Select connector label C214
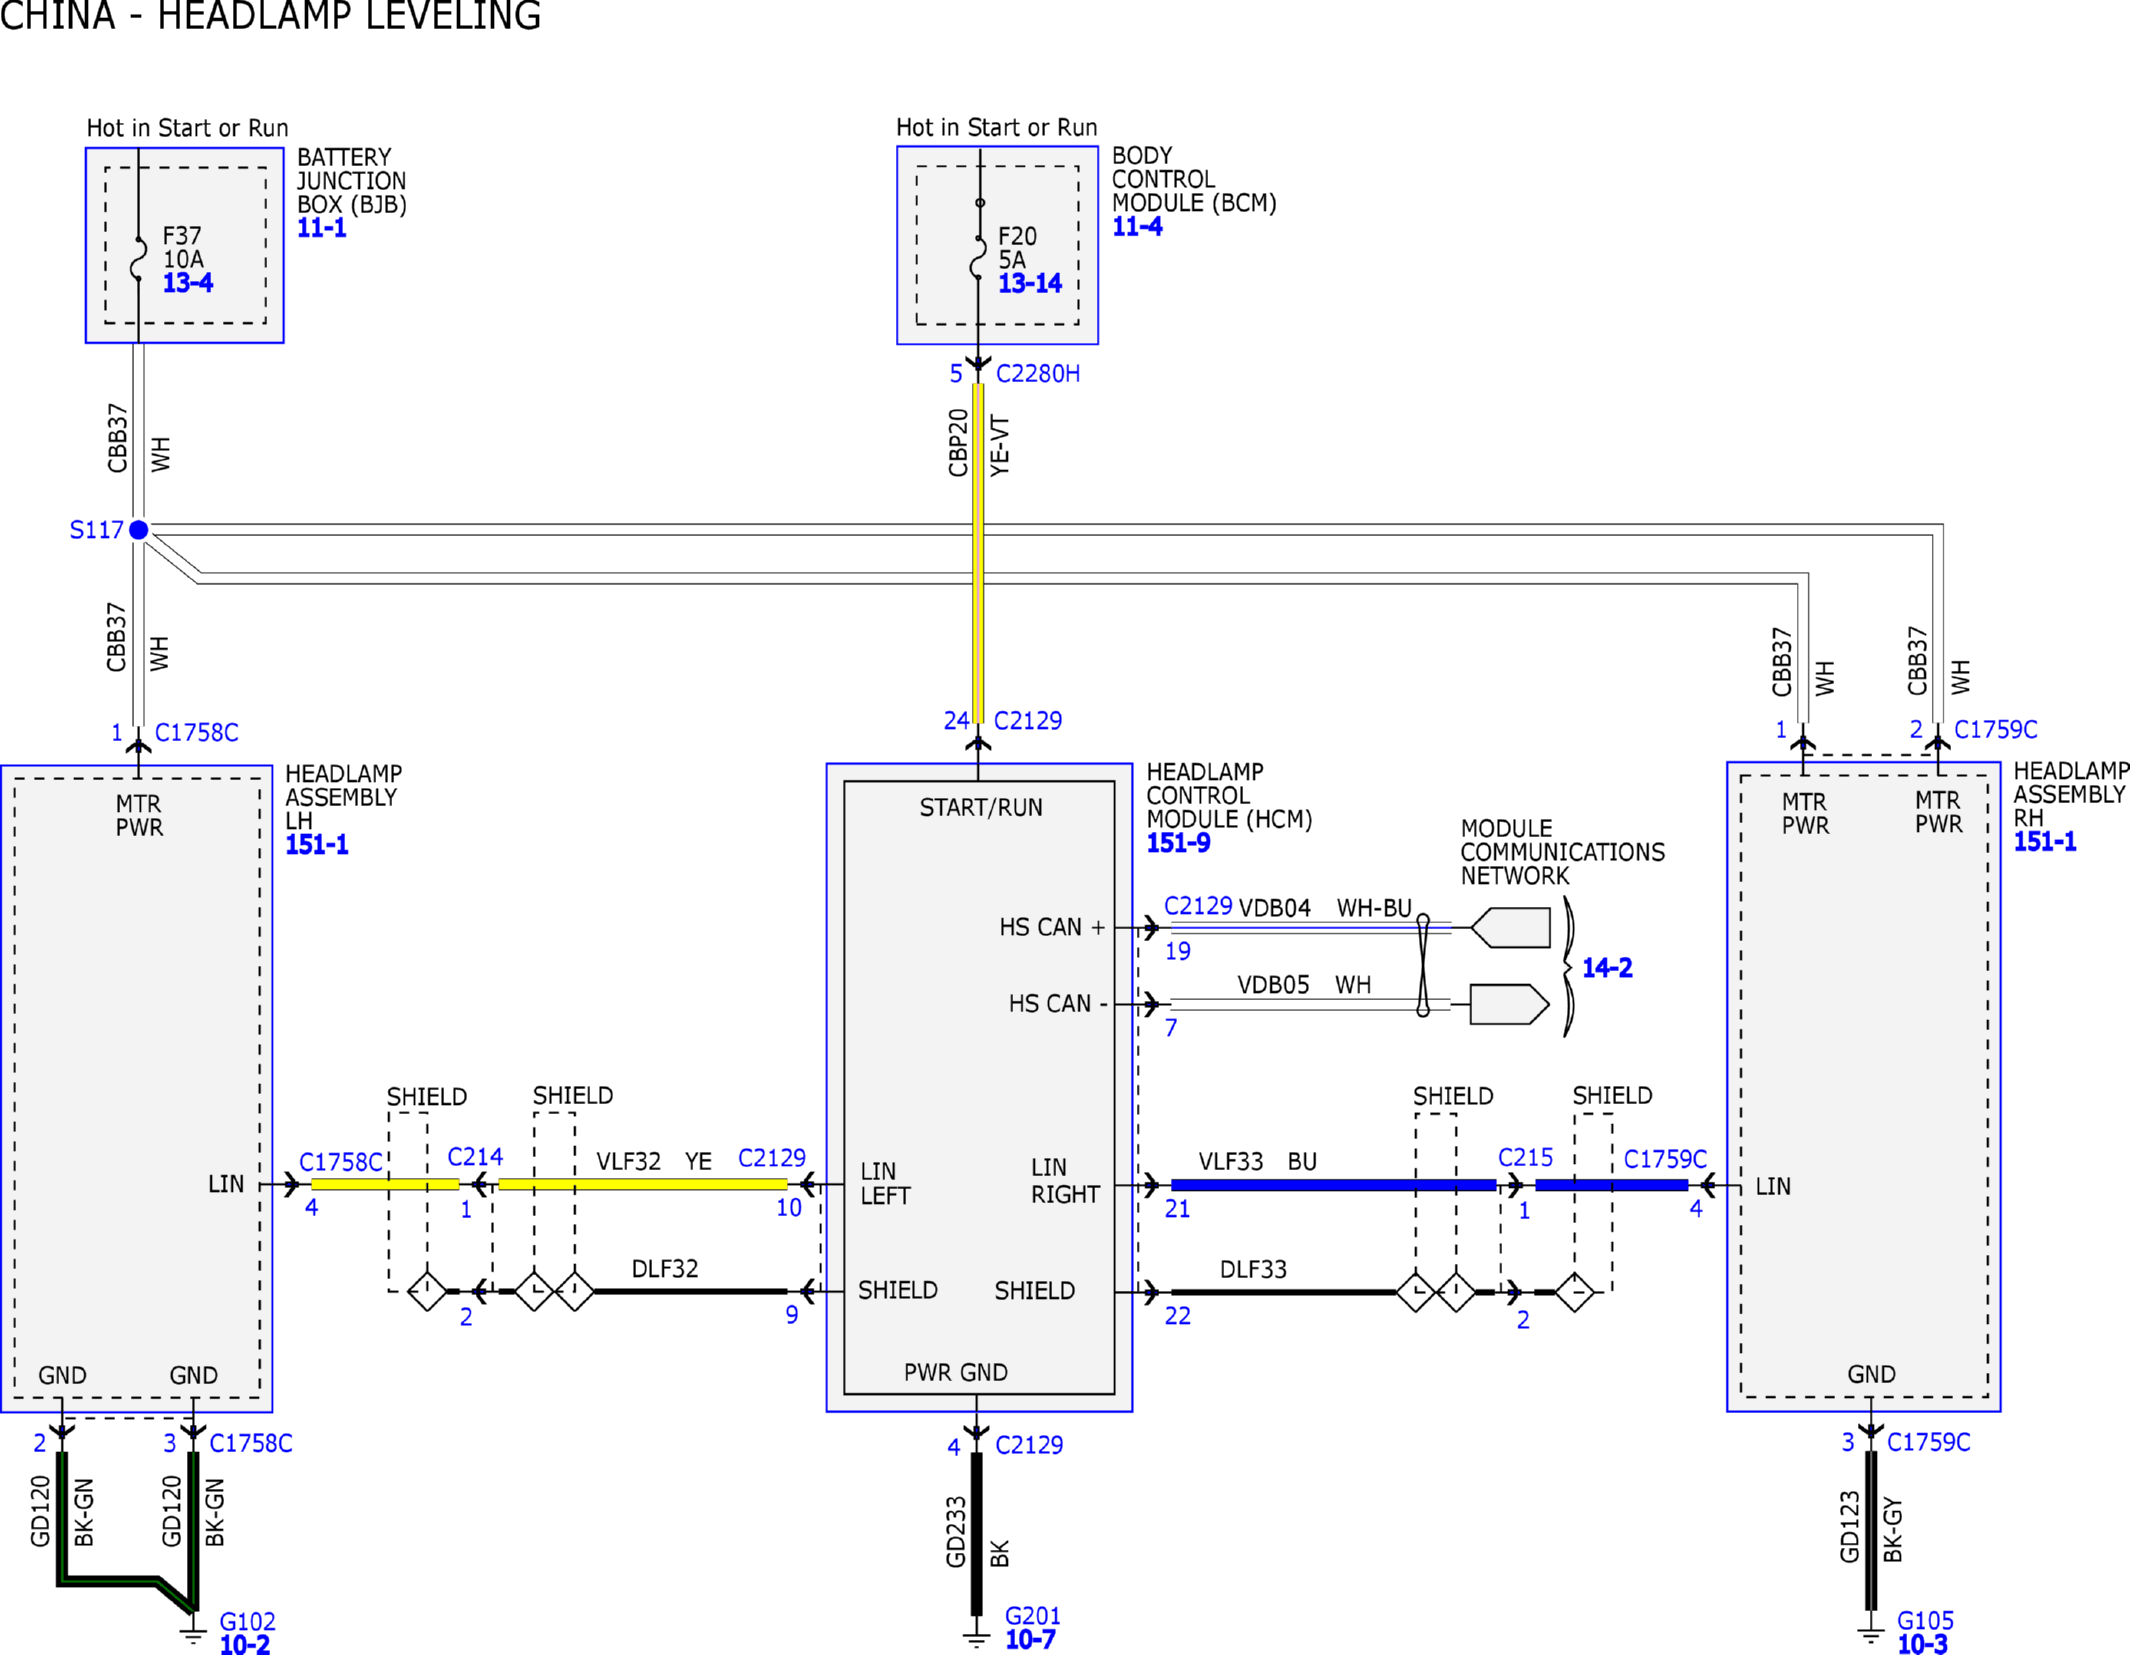The image size is (2130, 1655). click(x=475, y=1157)
